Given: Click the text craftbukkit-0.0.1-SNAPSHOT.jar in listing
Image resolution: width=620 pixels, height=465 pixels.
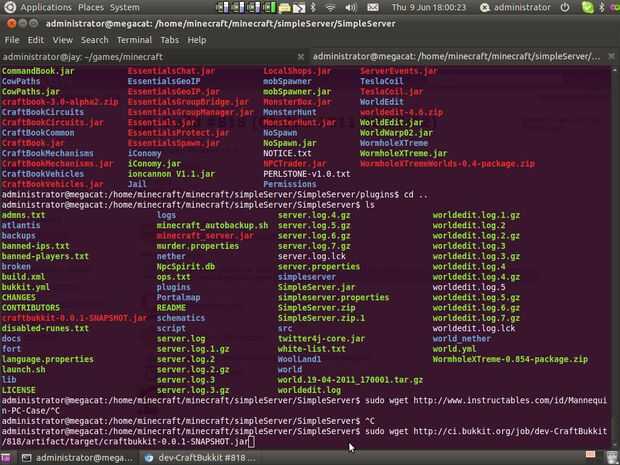Looking at the screenshot, I should click(74, 318).
